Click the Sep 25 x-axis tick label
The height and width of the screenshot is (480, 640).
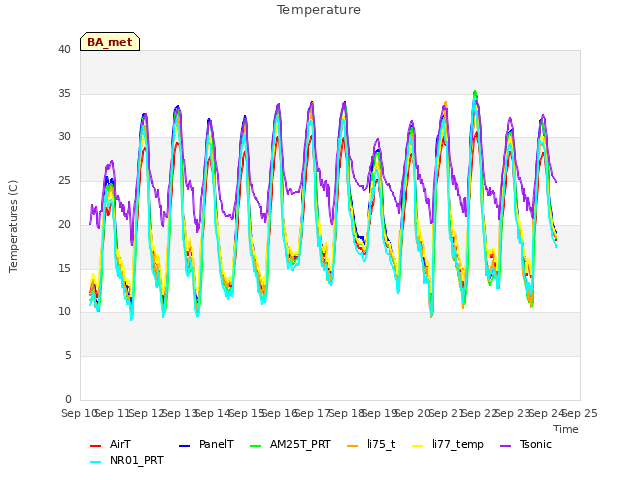pos(581,413)
